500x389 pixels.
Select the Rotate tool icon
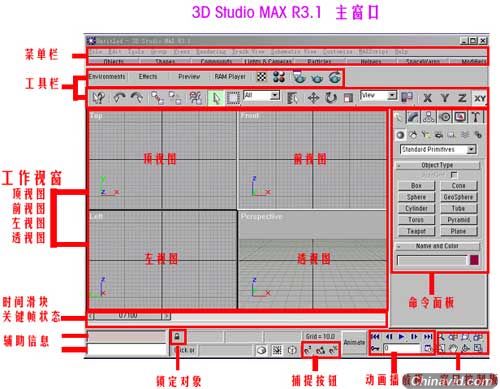pyautogui.click(x=331, y=98)
